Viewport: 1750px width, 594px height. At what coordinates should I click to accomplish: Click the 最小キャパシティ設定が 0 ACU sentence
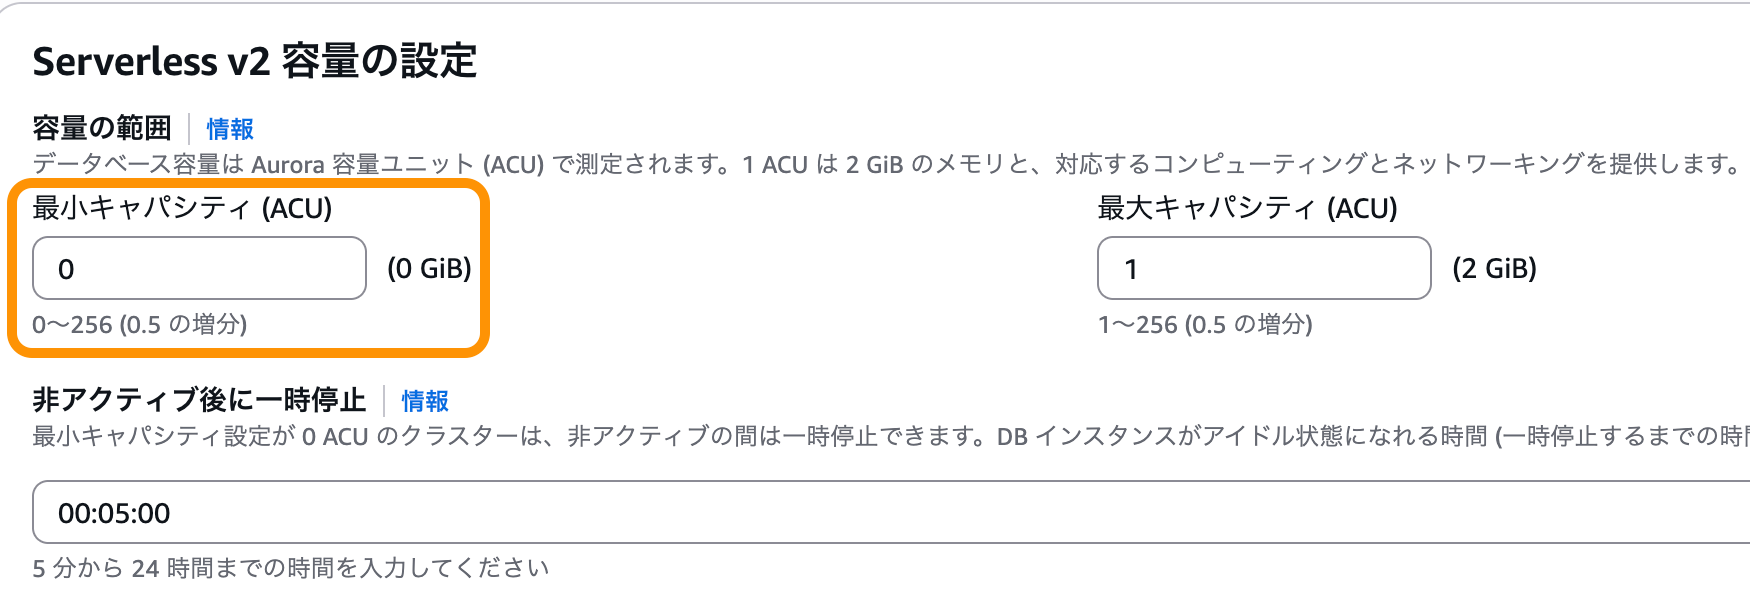click(x=510, y=437)
